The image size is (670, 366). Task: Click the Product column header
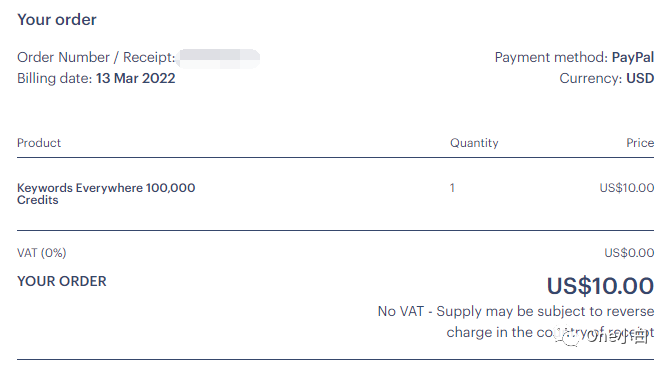(x=39, y=143)
